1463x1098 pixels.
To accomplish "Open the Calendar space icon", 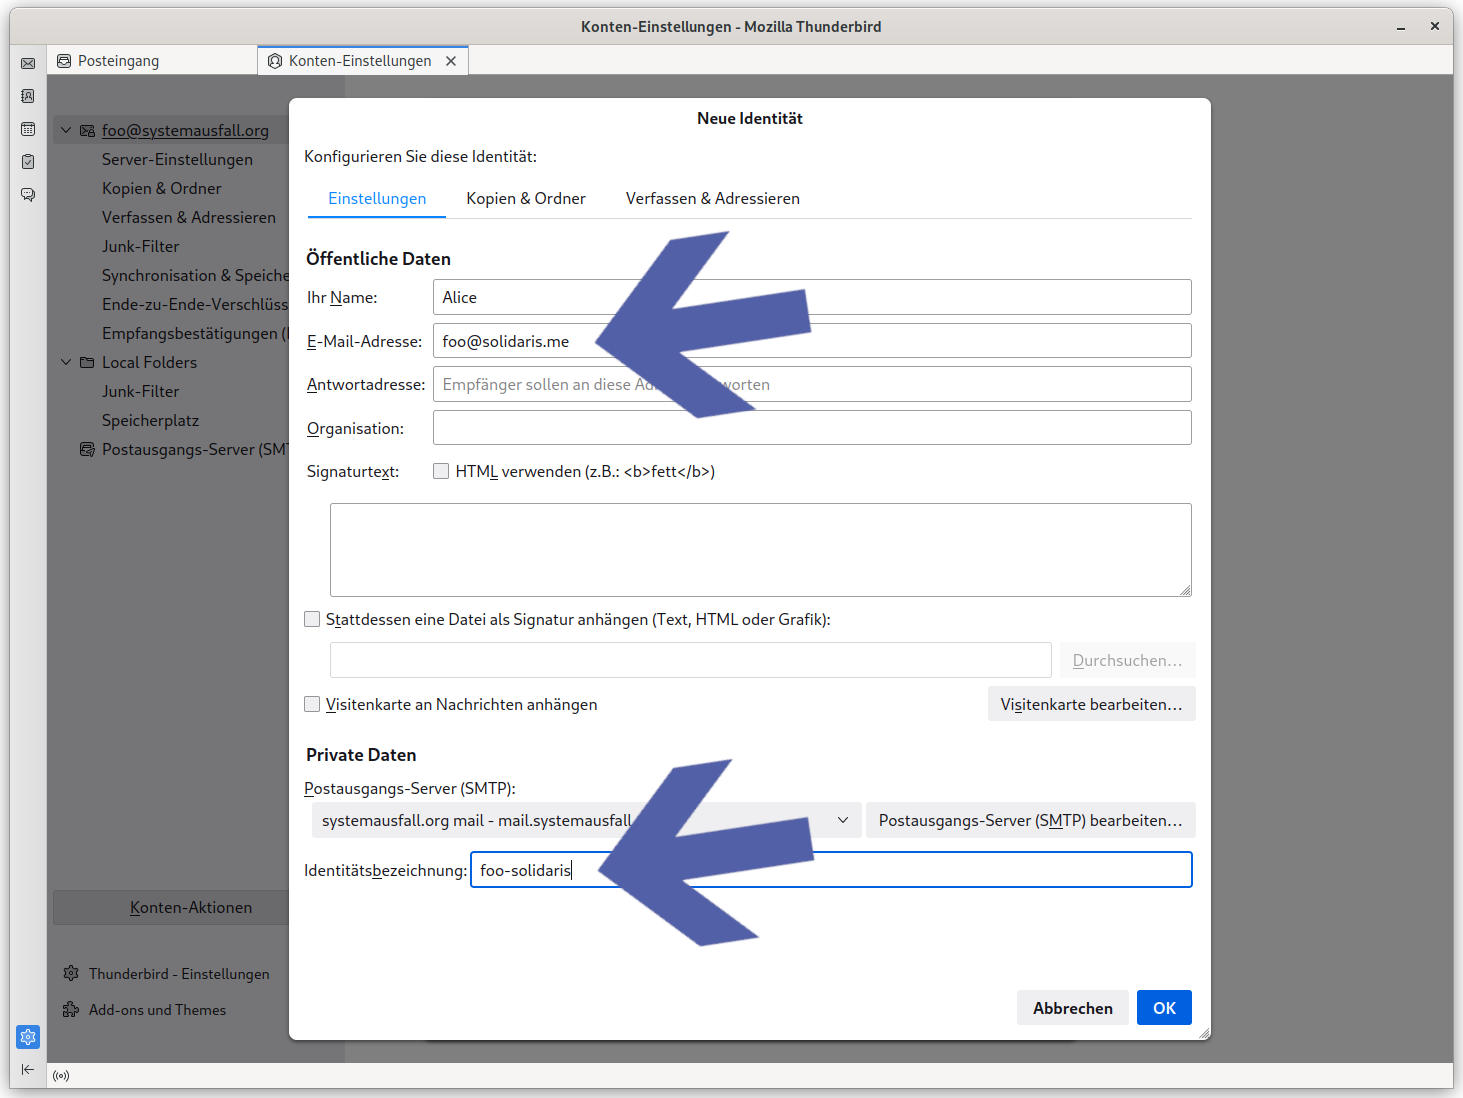I will click(x=28, y=129).
